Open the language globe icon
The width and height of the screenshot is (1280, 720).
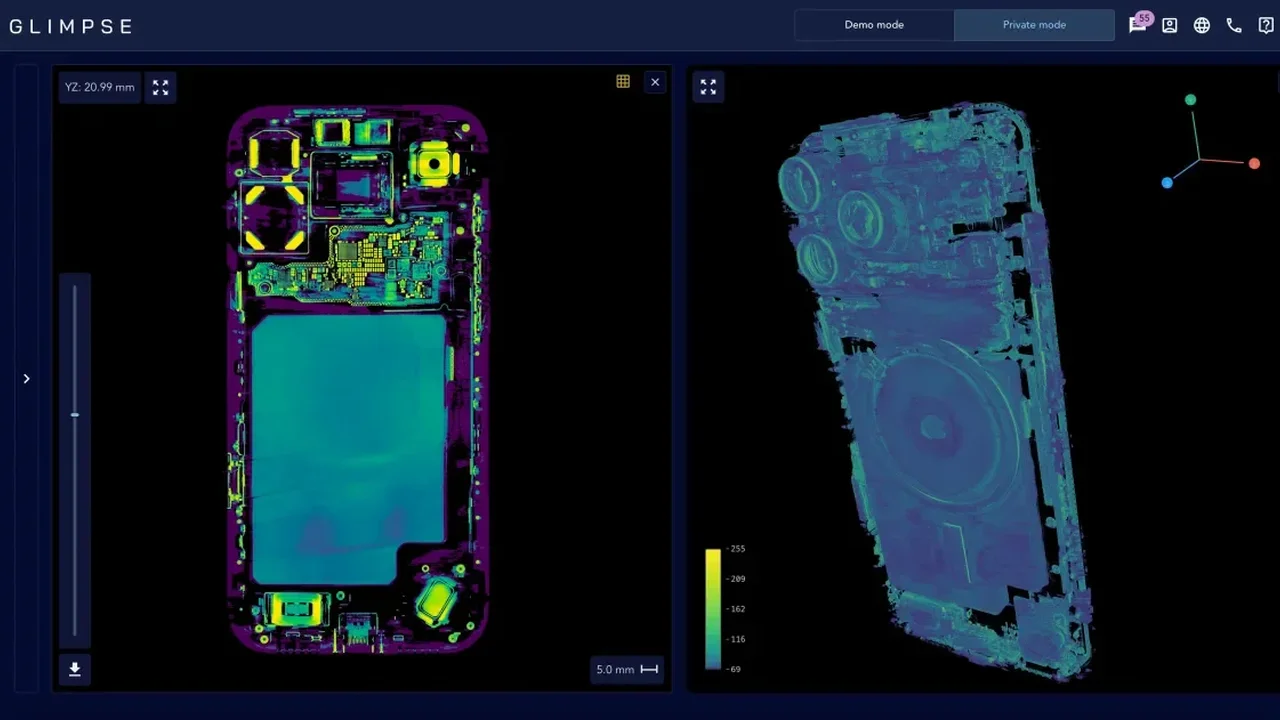point(1202,25)
